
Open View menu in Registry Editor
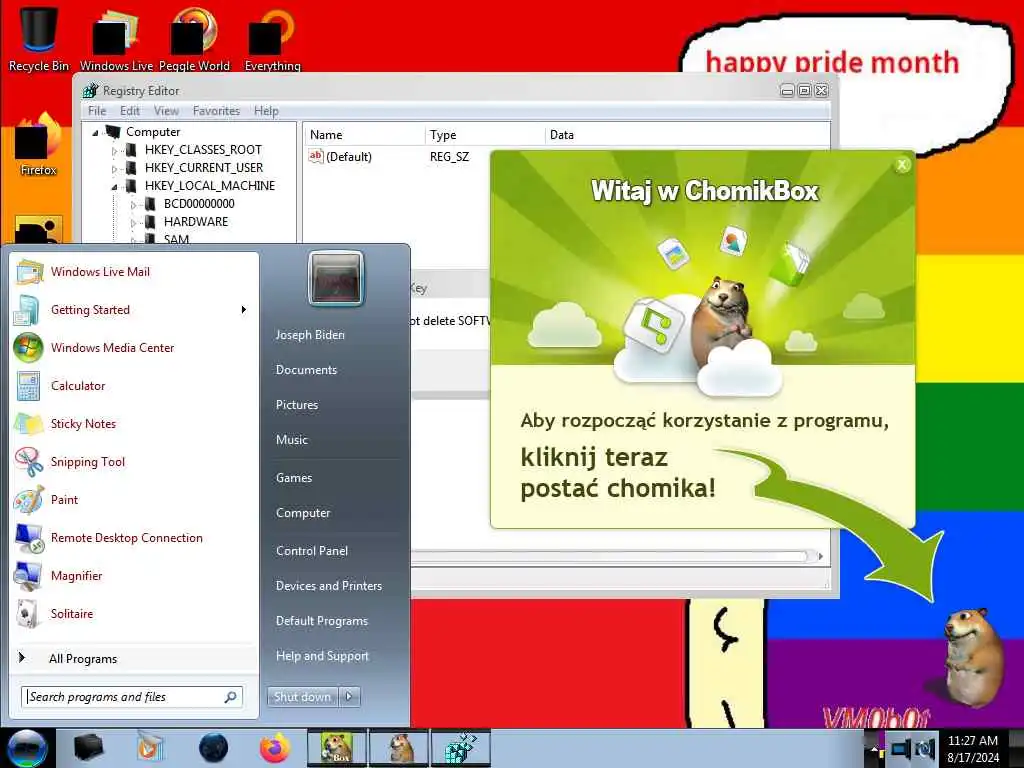(x=166, y=111)
